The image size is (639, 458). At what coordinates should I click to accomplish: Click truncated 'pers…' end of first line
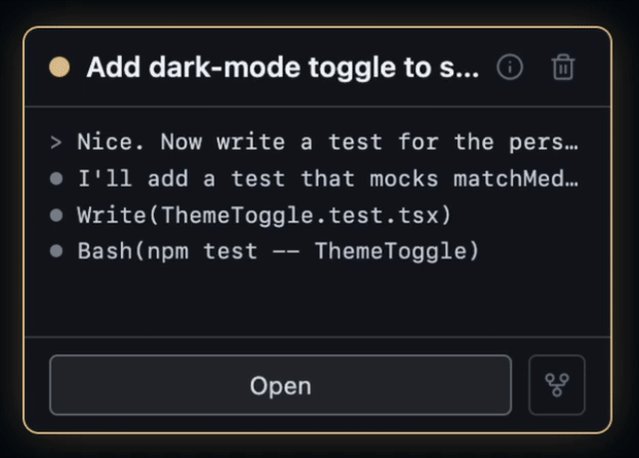pyautogui.click(x=544, y=143)
